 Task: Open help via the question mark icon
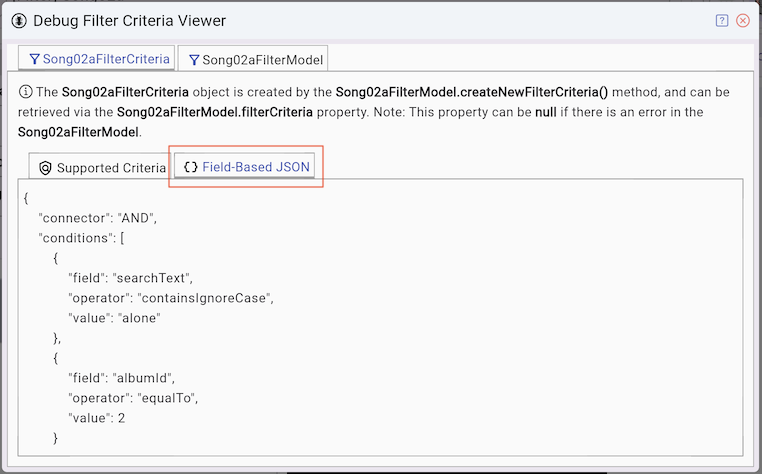tap(722, 20)
